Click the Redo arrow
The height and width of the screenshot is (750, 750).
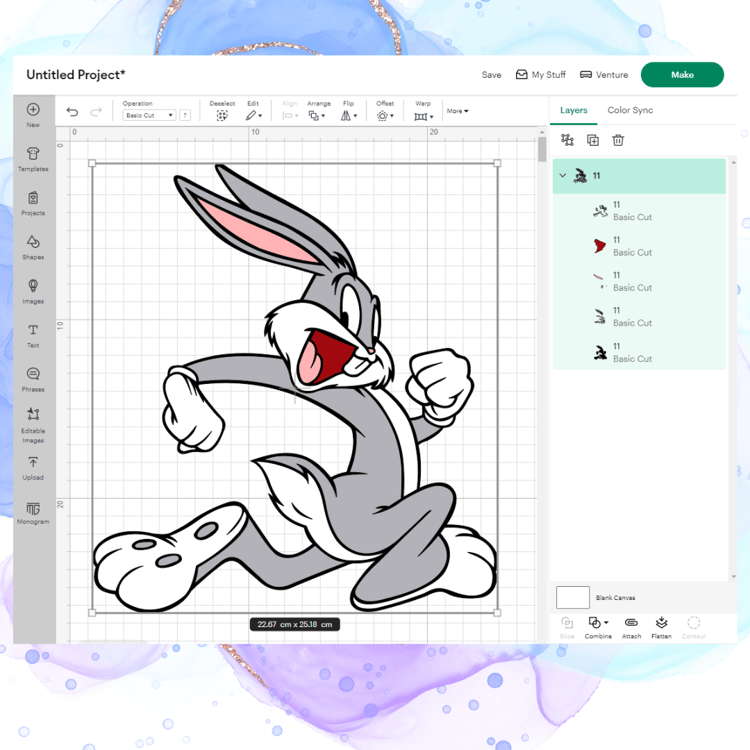(x=96, y=112)
